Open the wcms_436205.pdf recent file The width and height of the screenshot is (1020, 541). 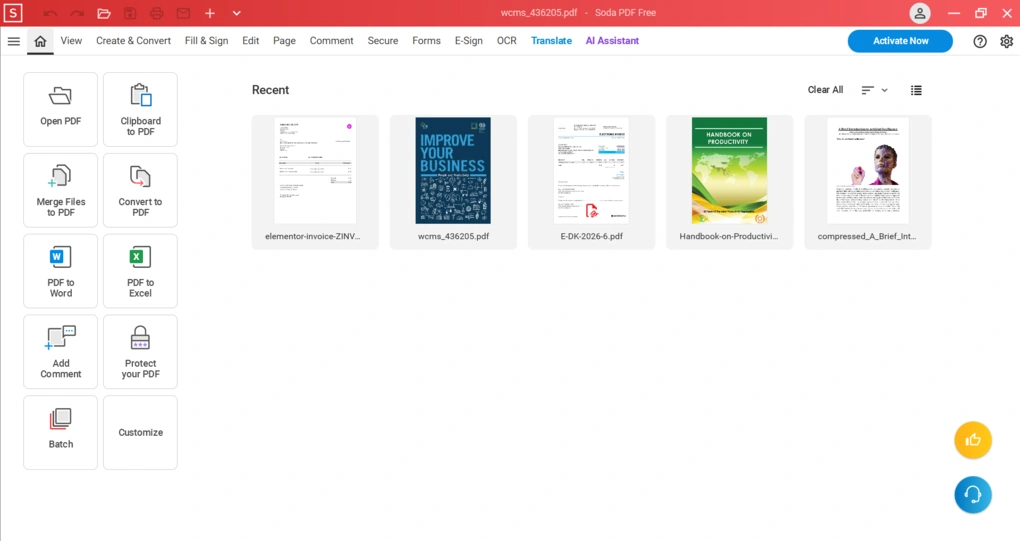pos(453,182)
